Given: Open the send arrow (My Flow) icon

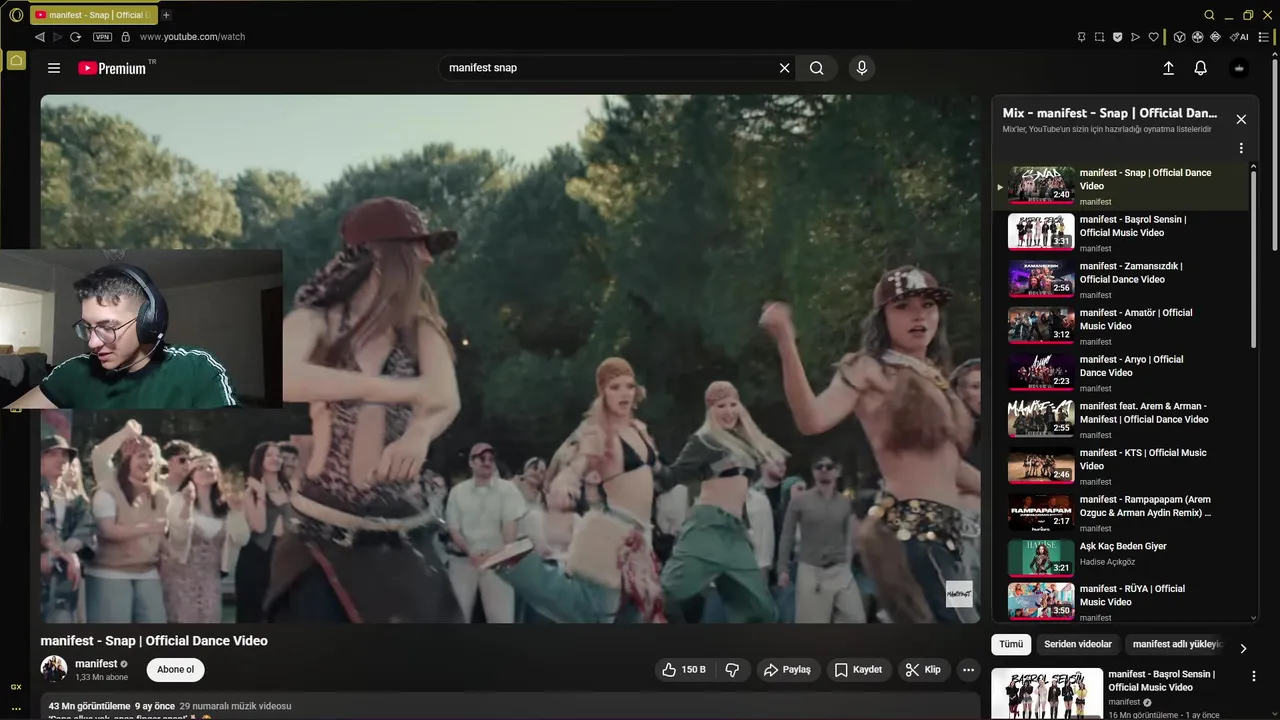Looking at the screenshot, I should 1135,37.
